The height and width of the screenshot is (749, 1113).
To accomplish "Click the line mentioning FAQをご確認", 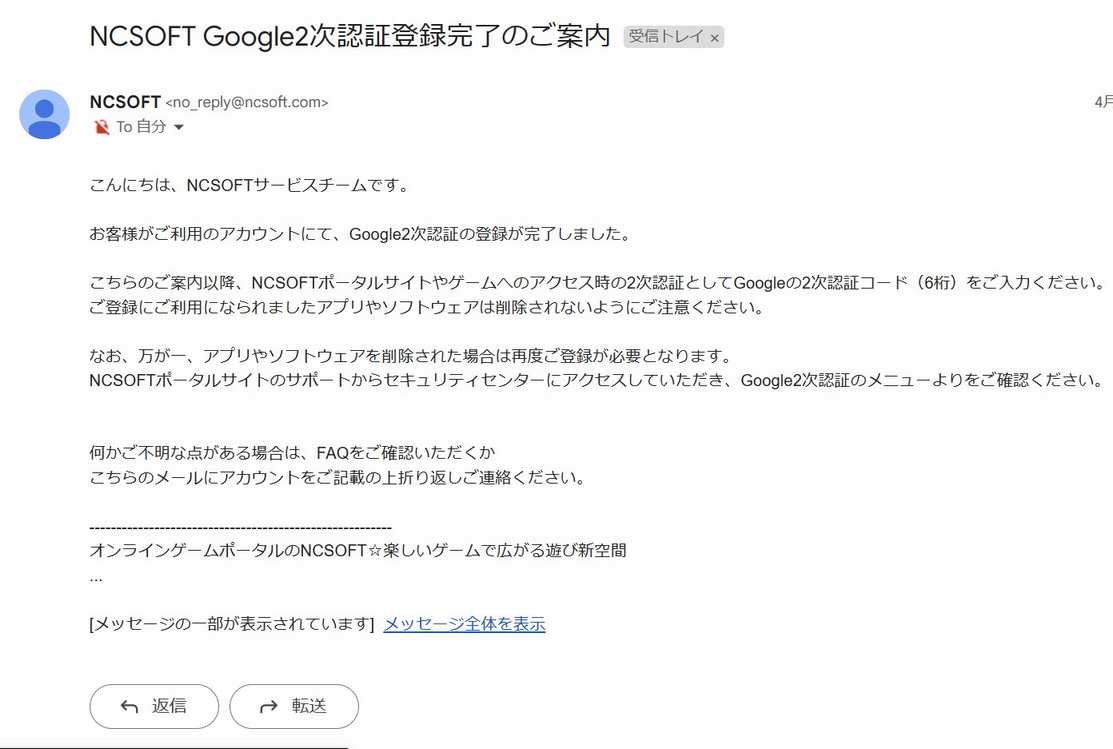I will pyautogui.click(x=292, y=452).
